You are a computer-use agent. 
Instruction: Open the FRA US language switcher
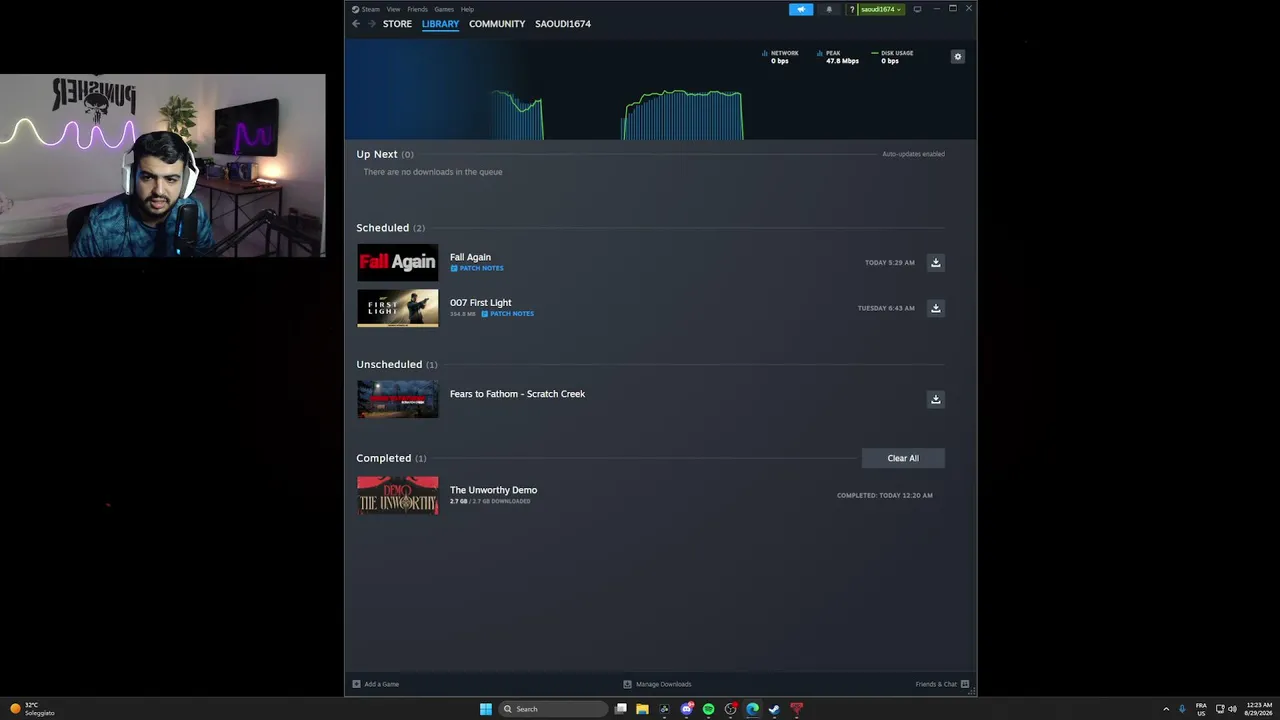point(1201,709)
